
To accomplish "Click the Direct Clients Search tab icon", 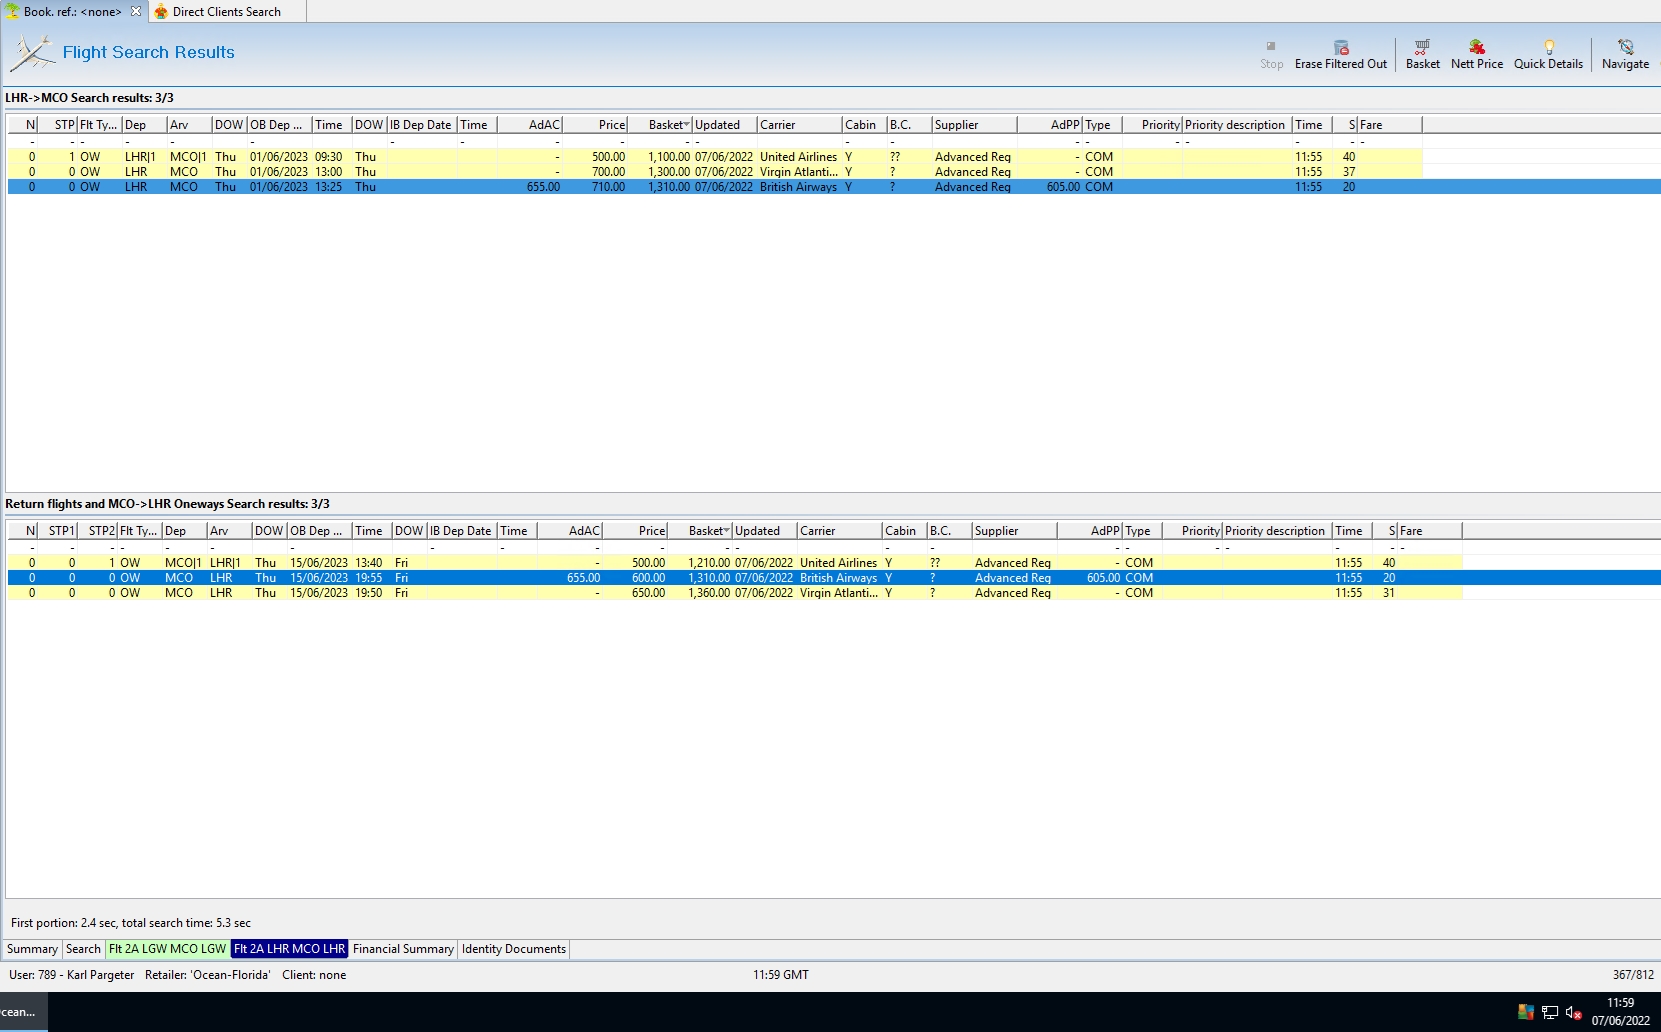I will (161, 12).
